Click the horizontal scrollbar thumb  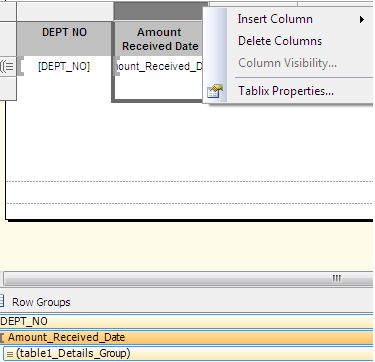tap(188, 278)
